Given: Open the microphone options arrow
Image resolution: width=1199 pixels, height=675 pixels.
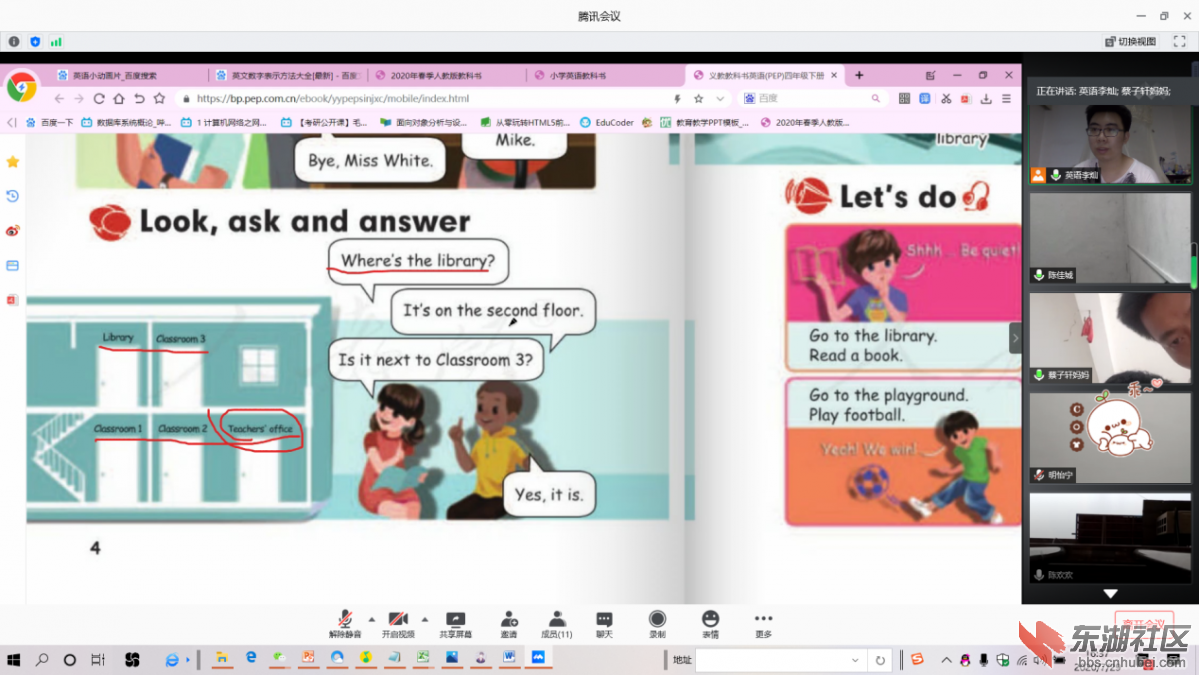Looking at the screenshot, I should 372,619.
